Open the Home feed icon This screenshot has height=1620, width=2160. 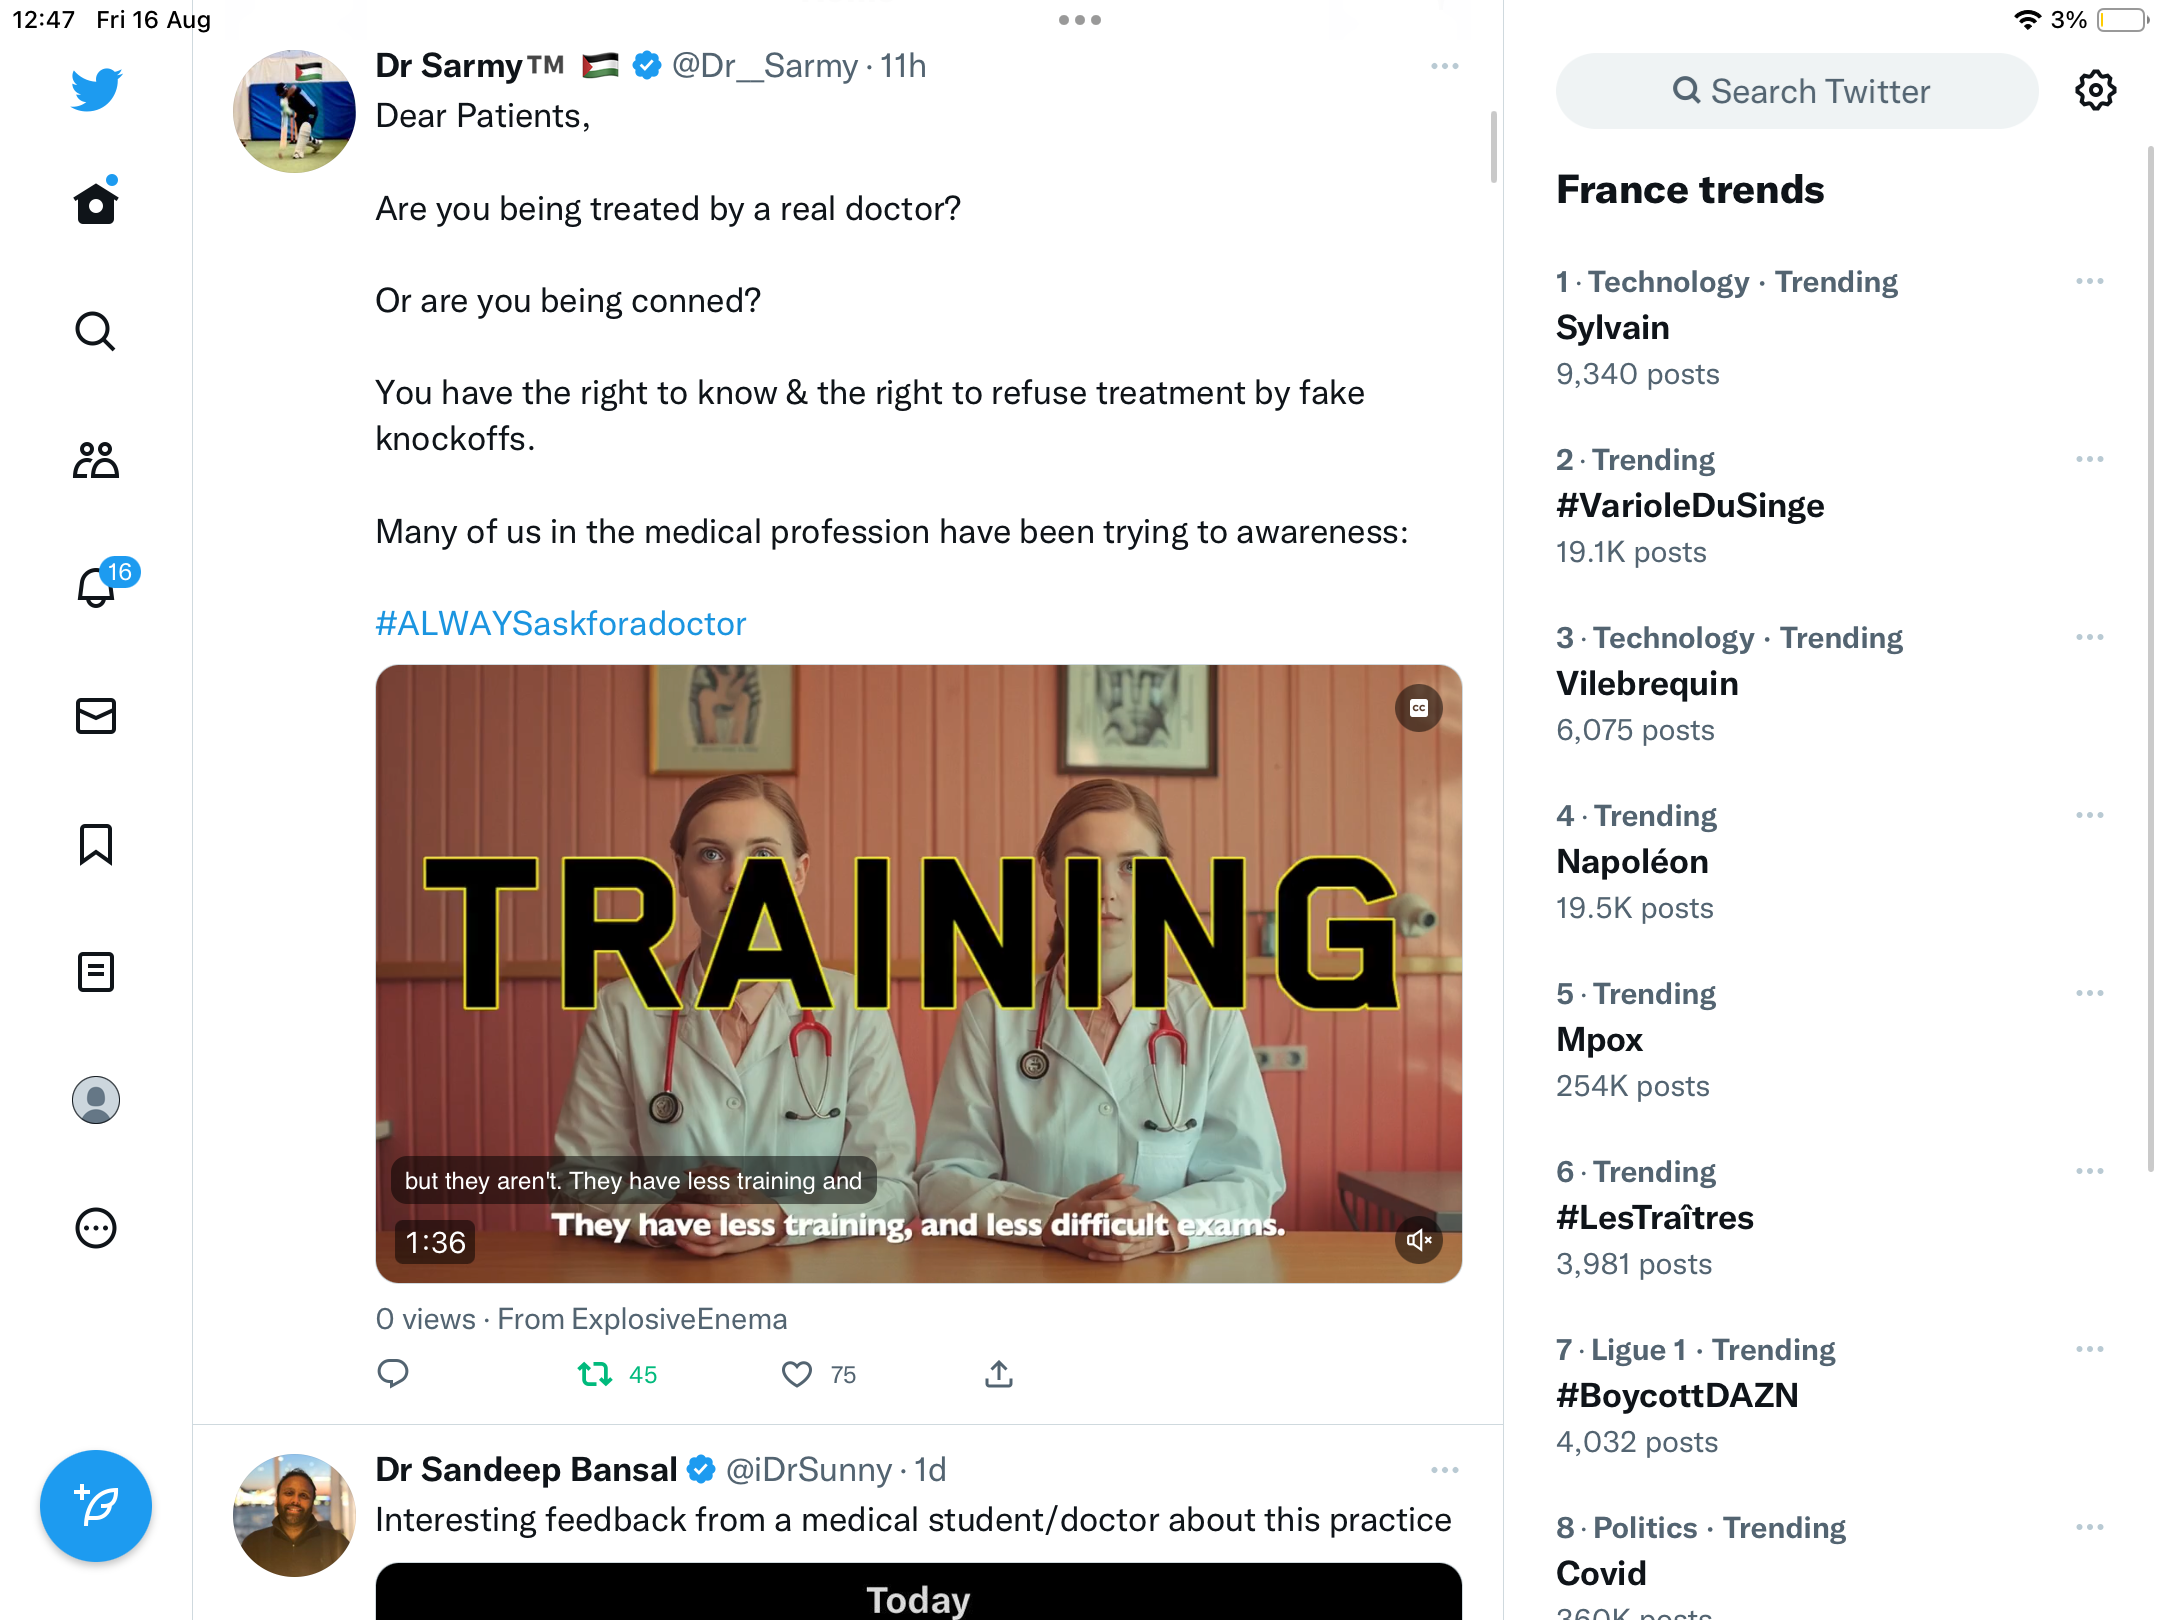(96, 203)
